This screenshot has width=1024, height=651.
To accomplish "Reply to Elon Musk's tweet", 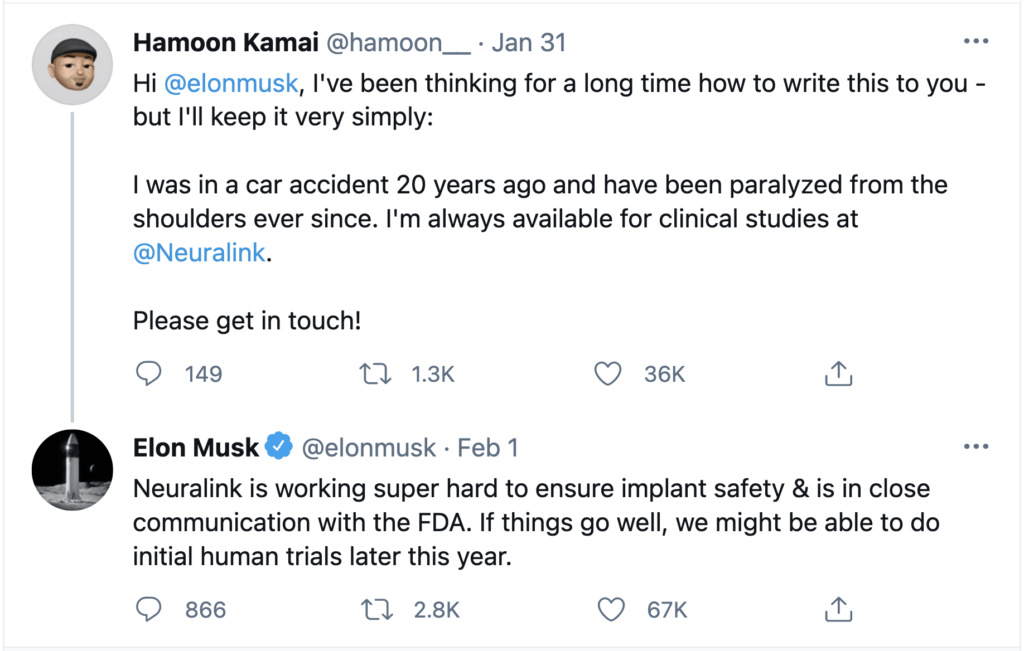I will (148, 609).
